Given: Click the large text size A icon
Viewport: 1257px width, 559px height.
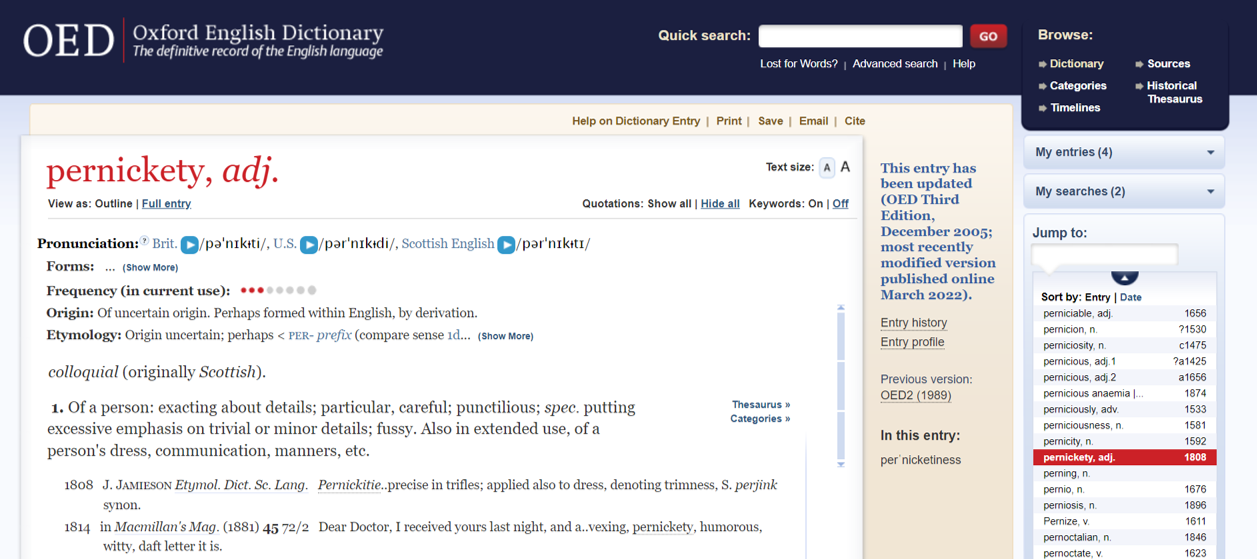Looking at the screenshot, I should [845, 167].
